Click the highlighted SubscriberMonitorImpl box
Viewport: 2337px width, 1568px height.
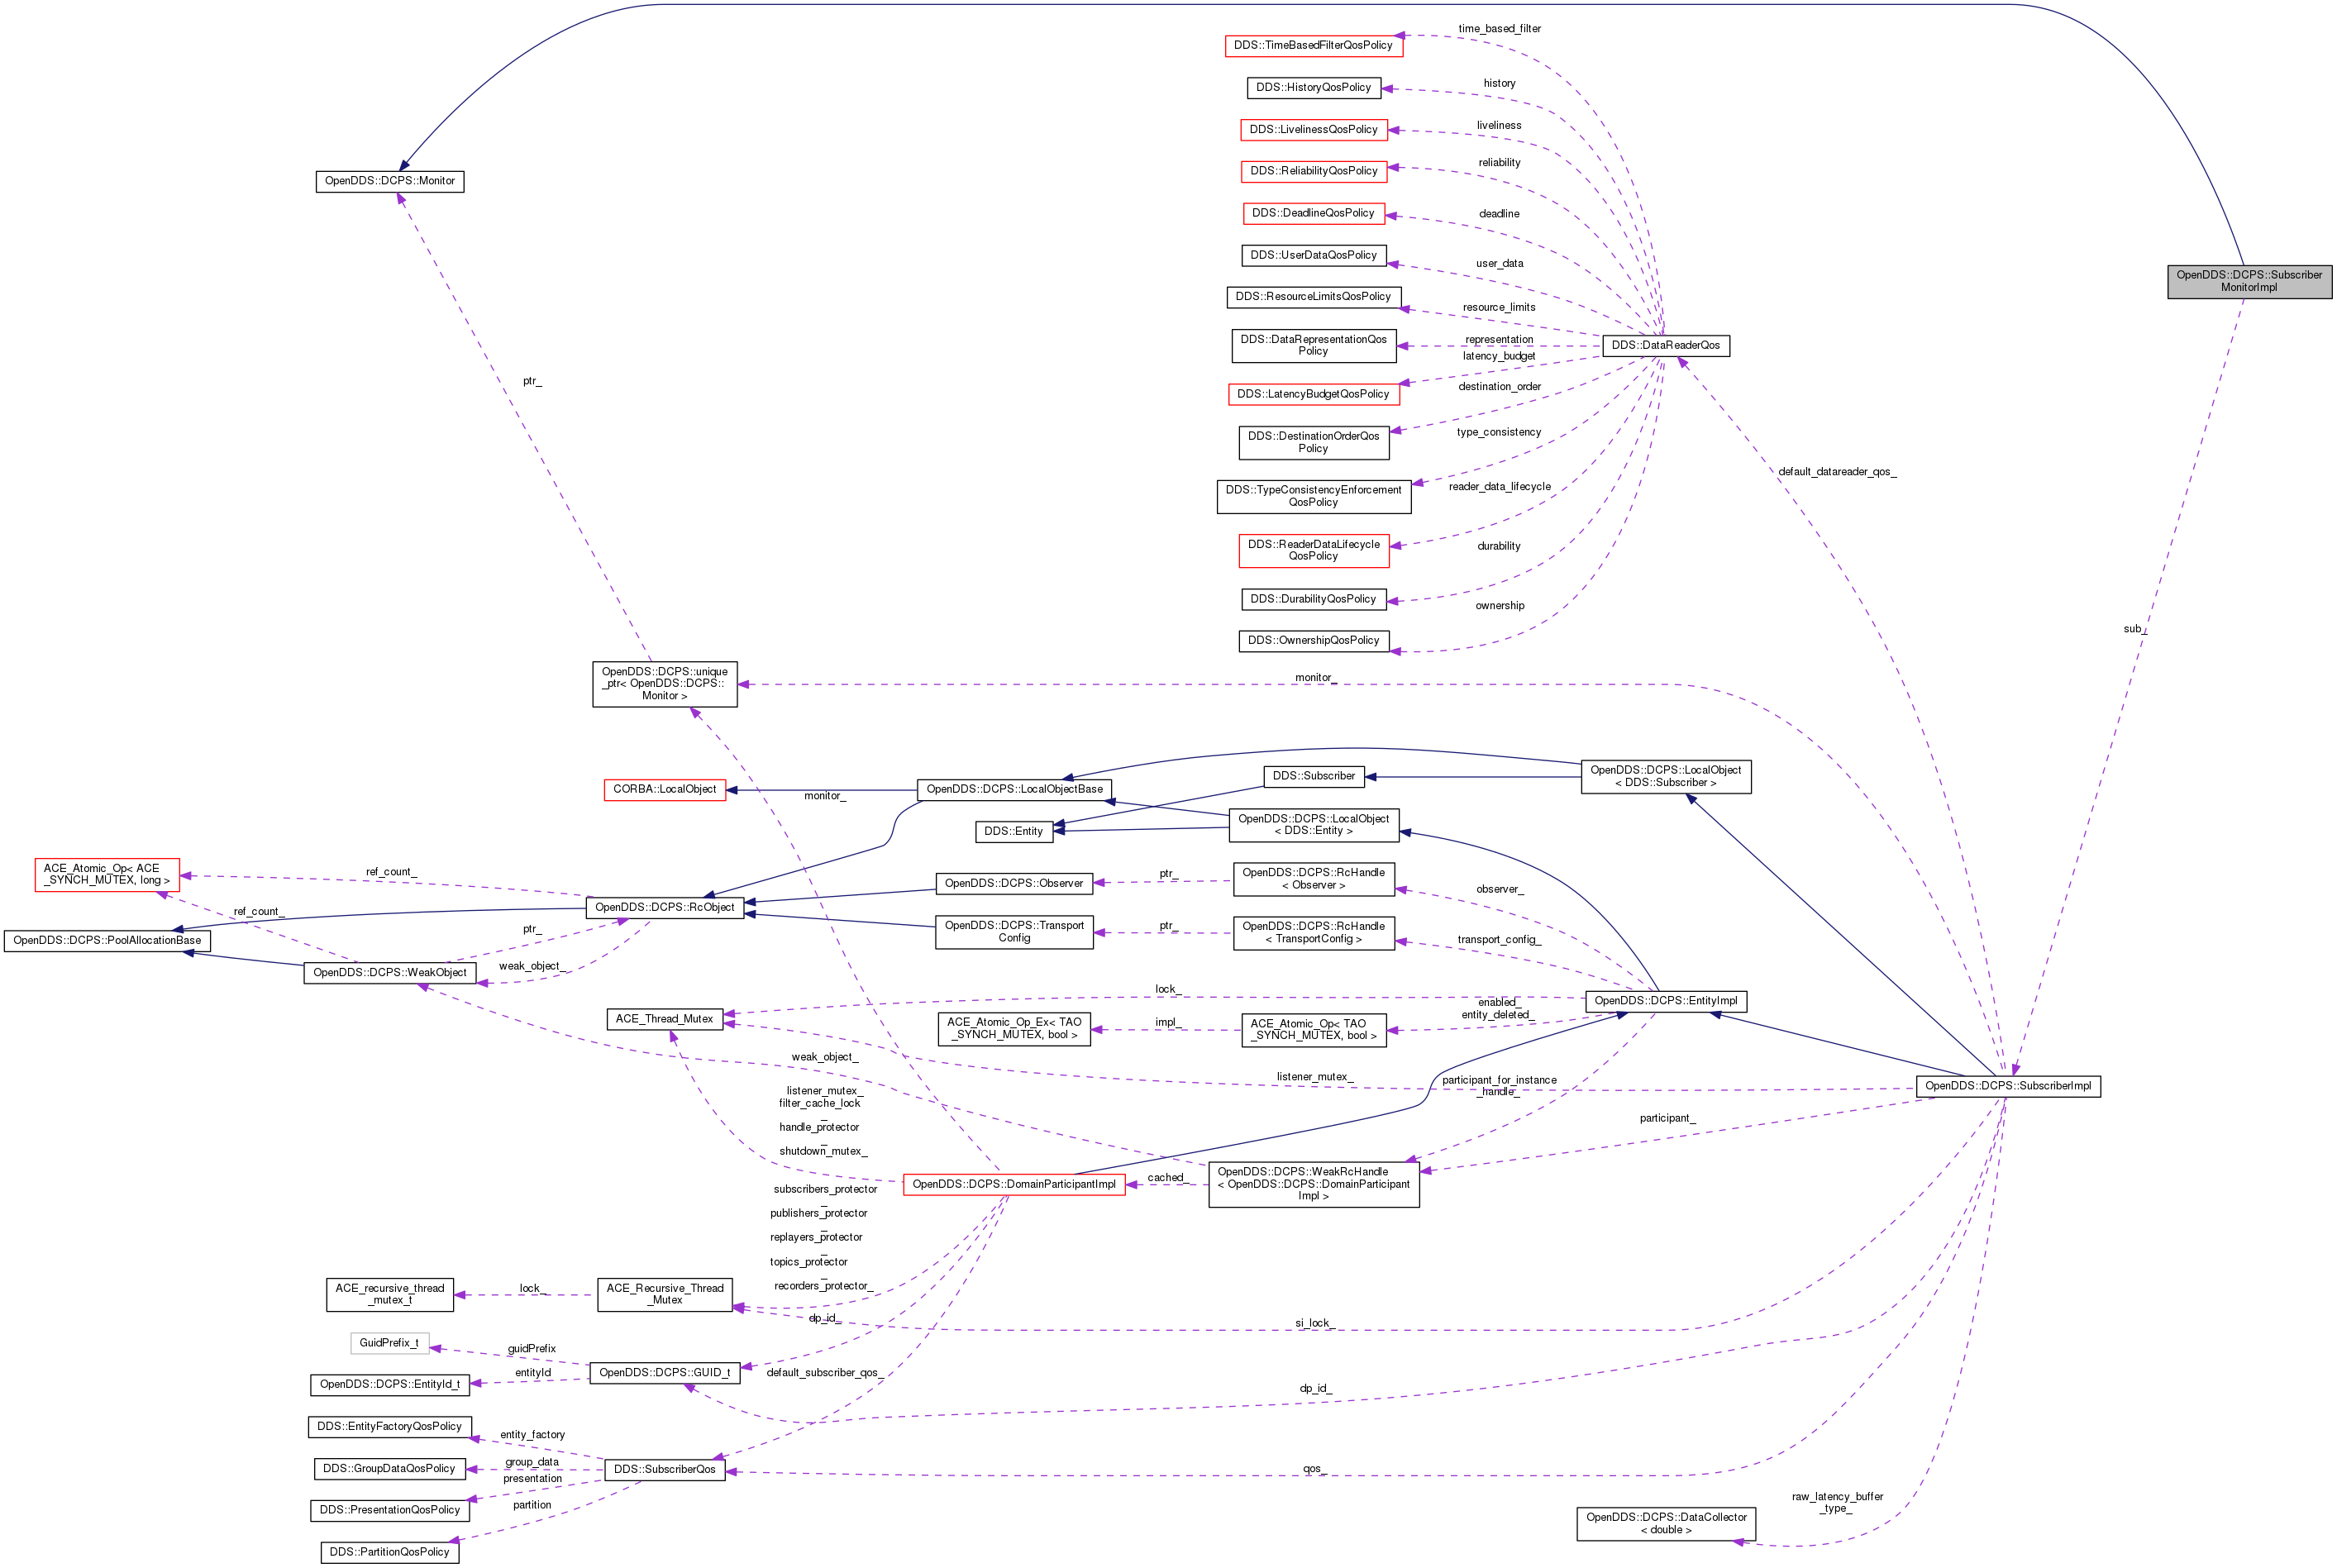point(2249,281)
